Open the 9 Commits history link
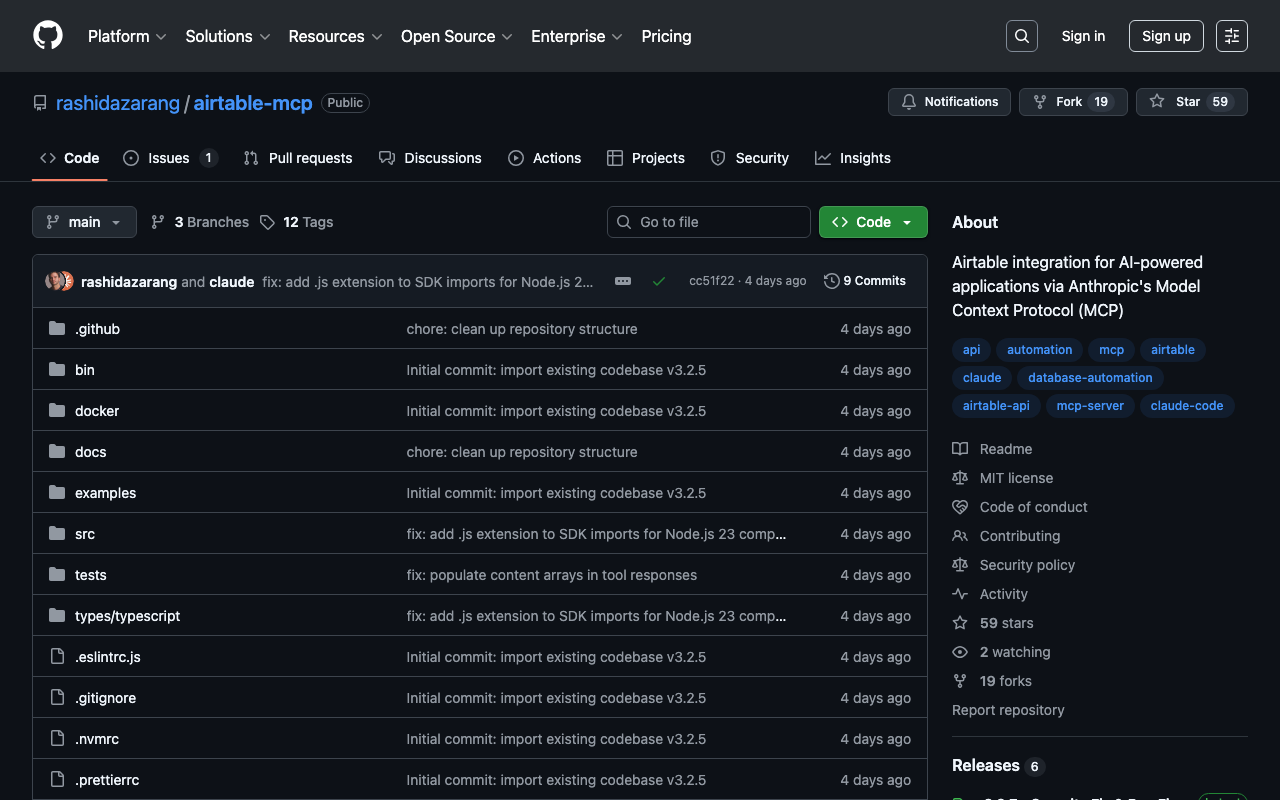The width and height of the screenshot is (1280, 800). [865, 281]
